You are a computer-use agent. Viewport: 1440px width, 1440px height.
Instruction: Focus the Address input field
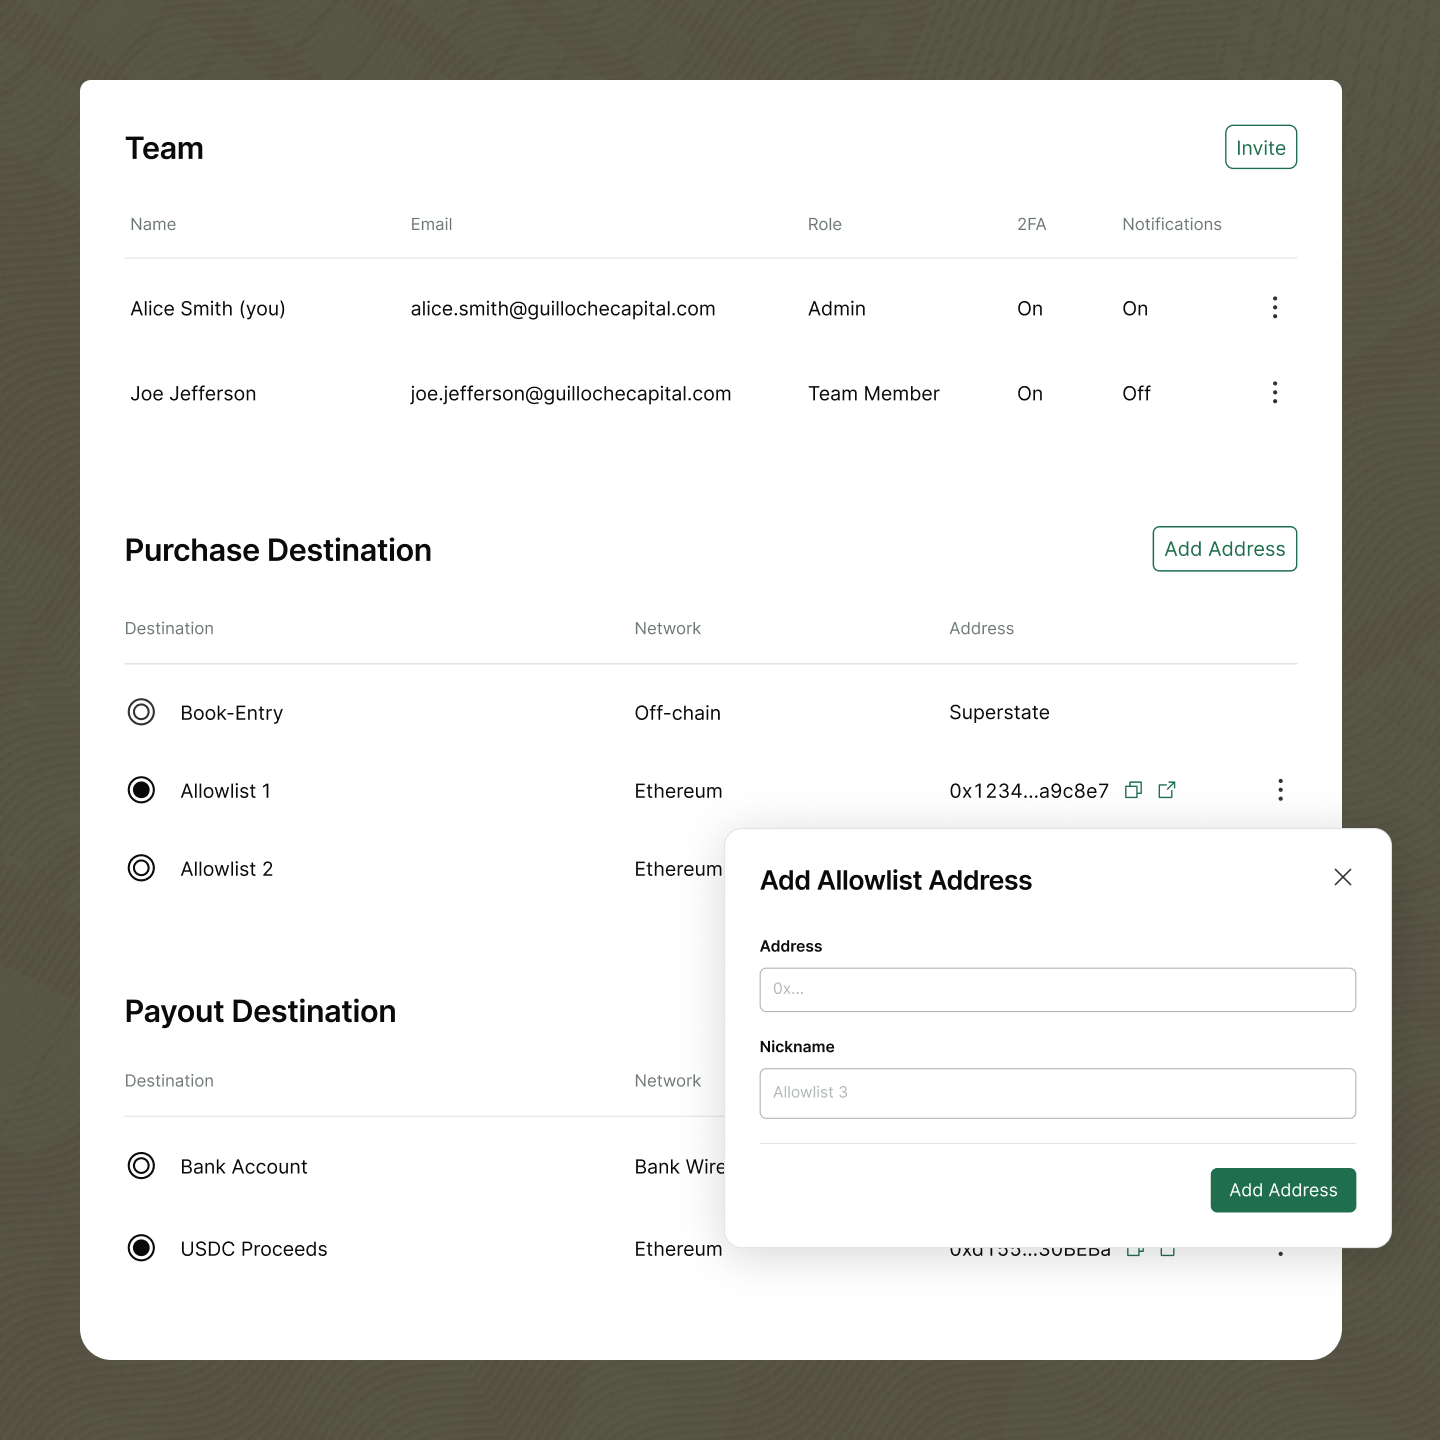pyautogui.click(x=1057, y=990)
